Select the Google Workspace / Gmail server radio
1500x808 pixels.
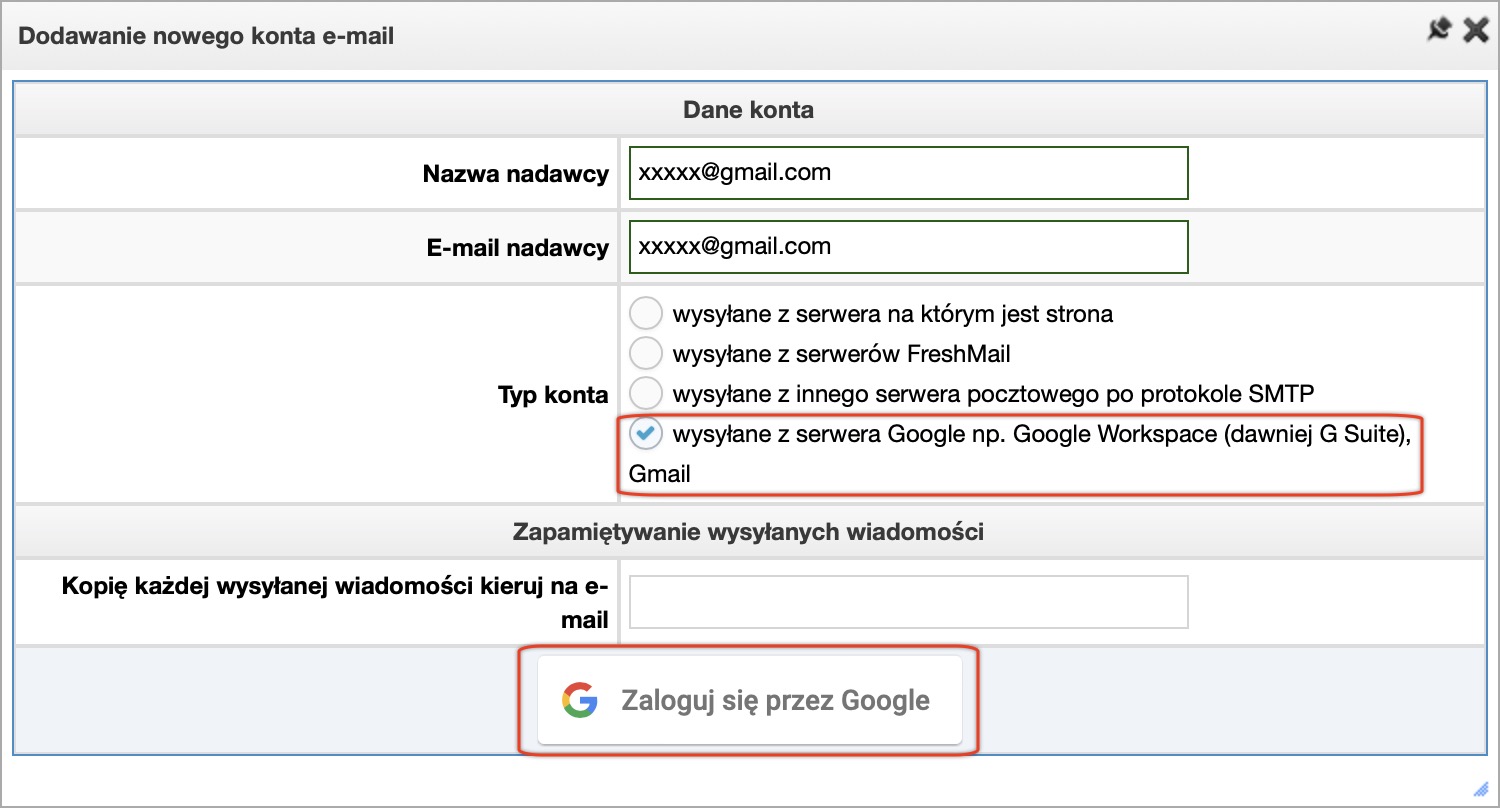645,434
